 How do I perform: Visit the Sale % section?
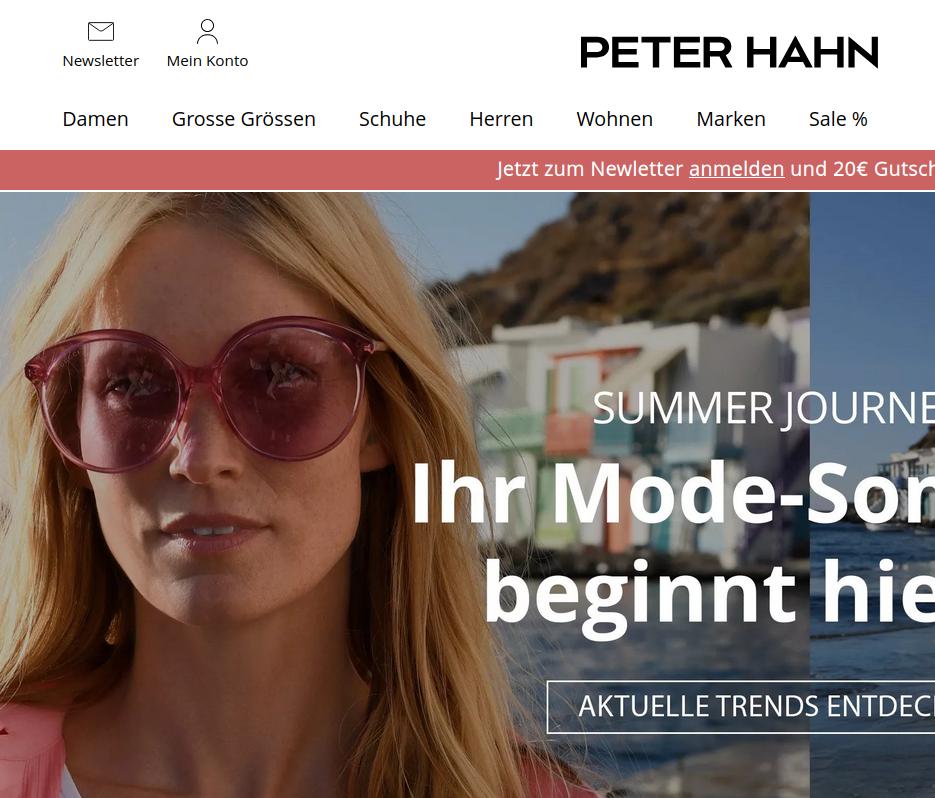coord(838,119)
